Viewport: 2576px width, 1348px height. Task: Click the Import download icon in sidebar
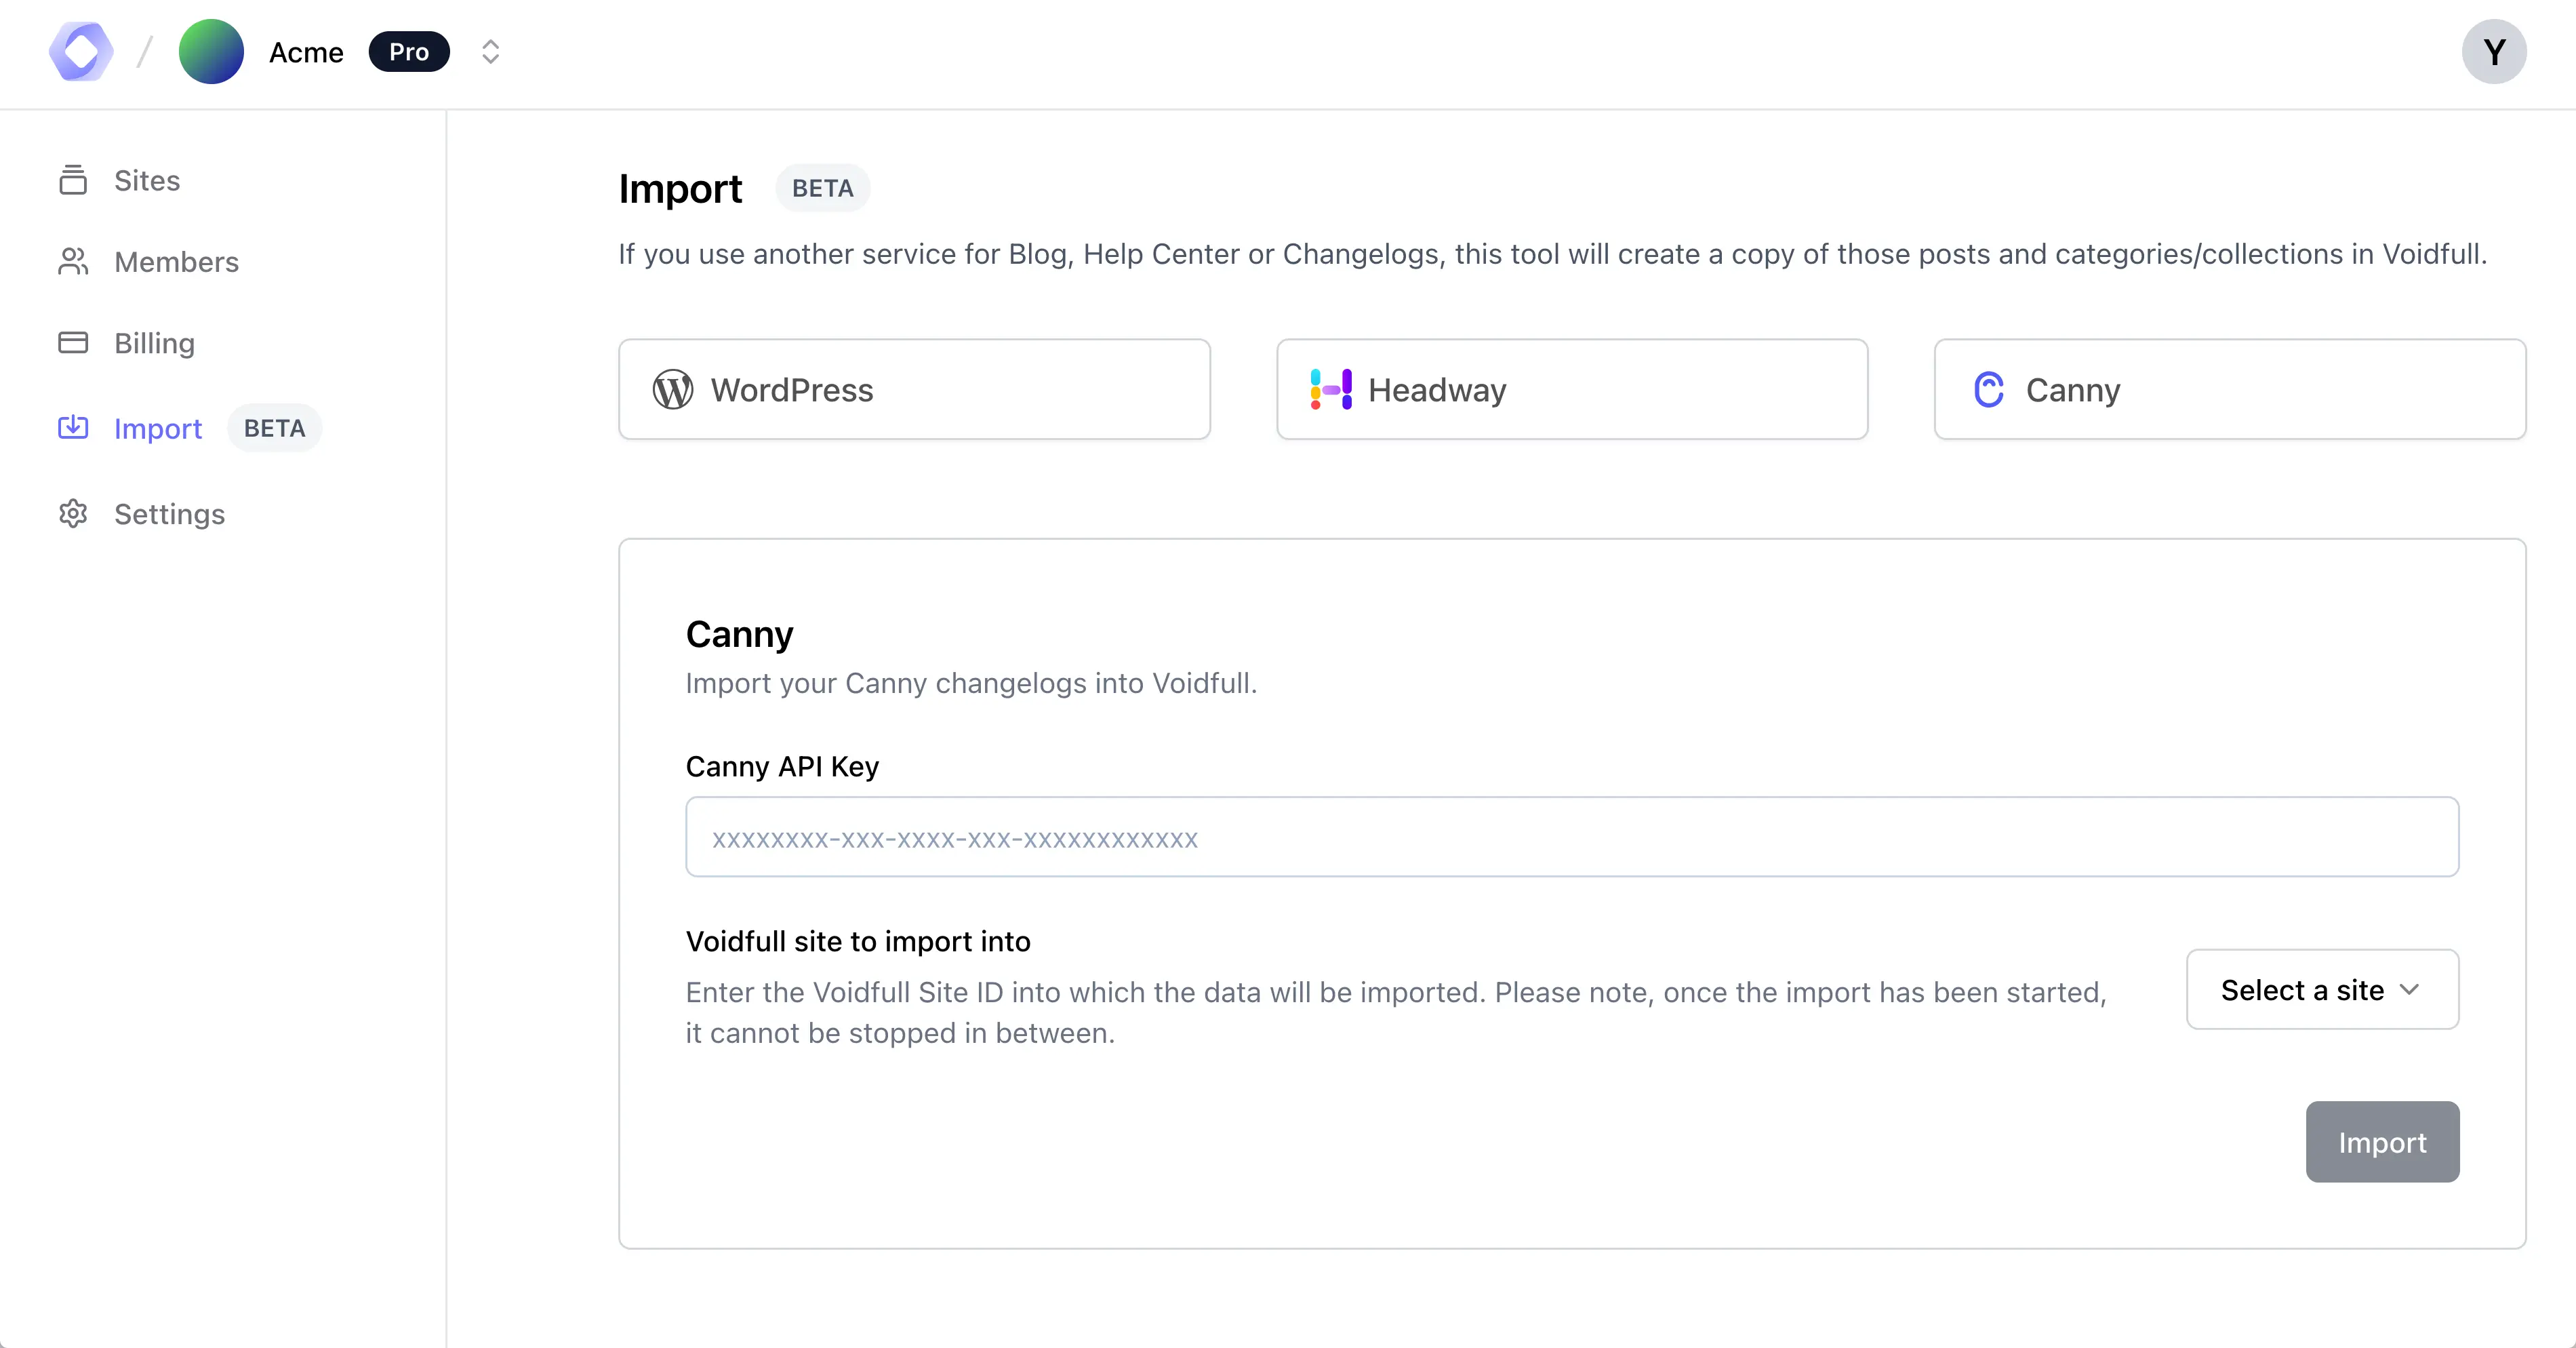tap(73, 428)
